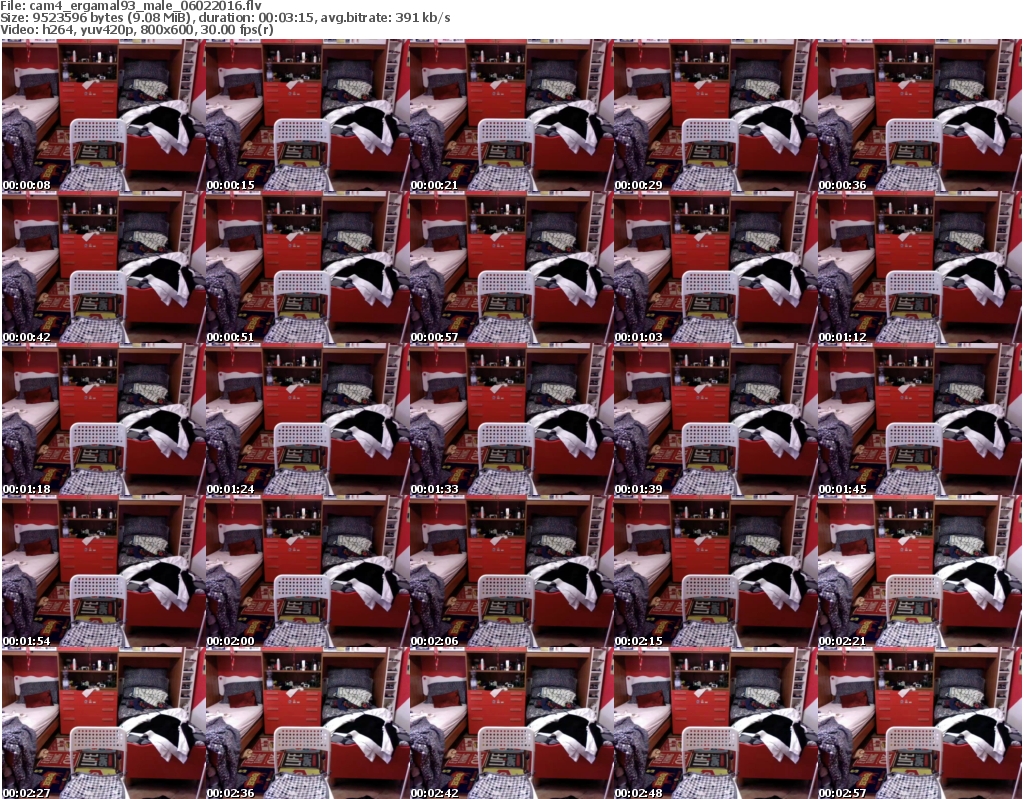
Task: Pick the 00:00:42 video frame
Action: point(104,268)
